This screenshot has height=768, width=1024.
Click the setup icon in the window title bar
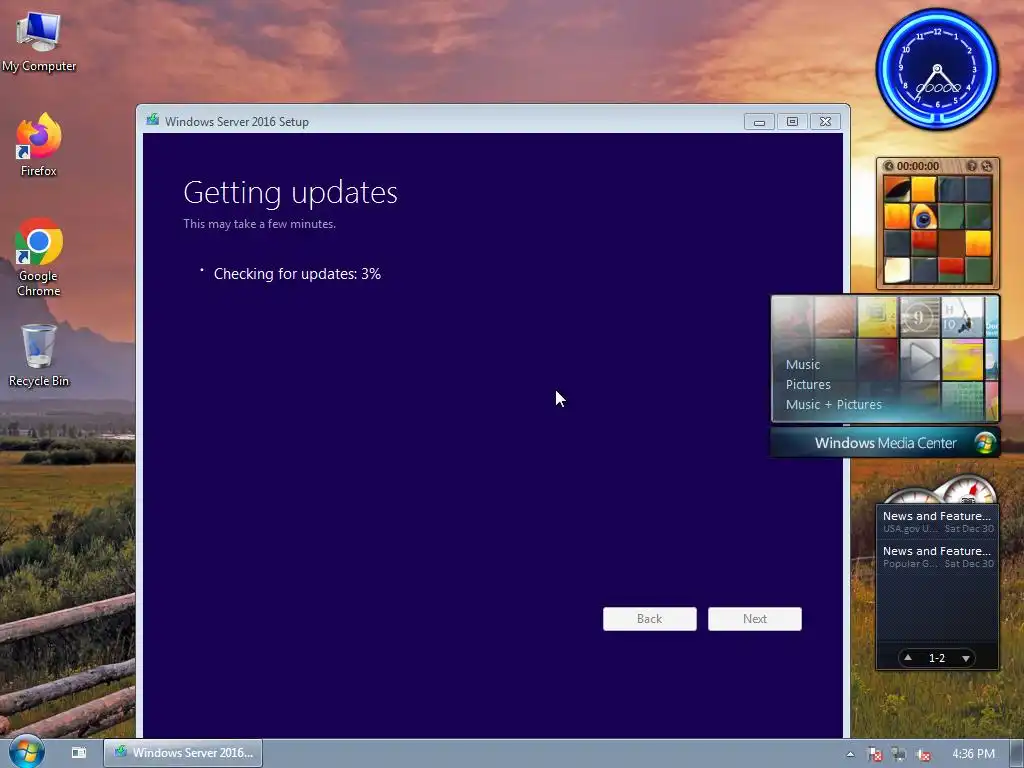click(153, 120)
